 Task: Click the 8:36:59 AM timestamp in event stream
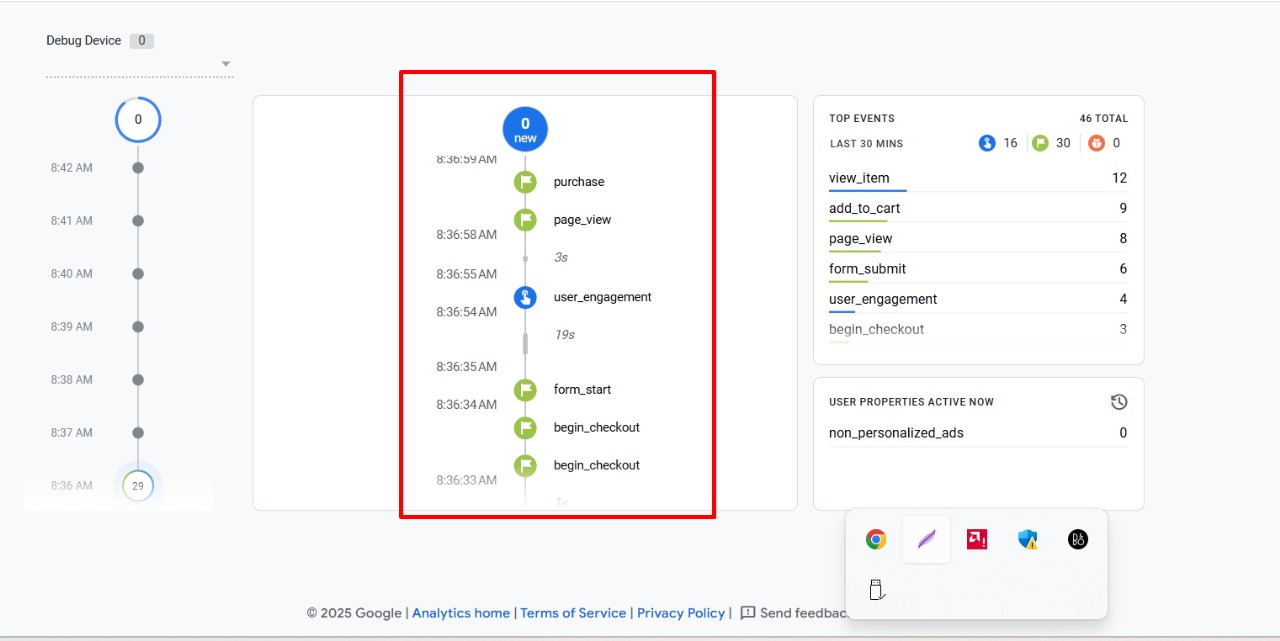[x=466, y=159]
